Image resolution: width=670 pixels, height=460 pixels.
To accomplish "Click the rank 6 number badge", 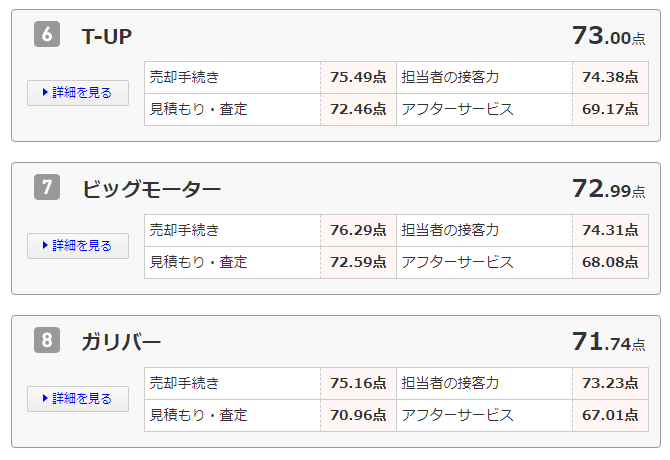I will click(47, 35).
